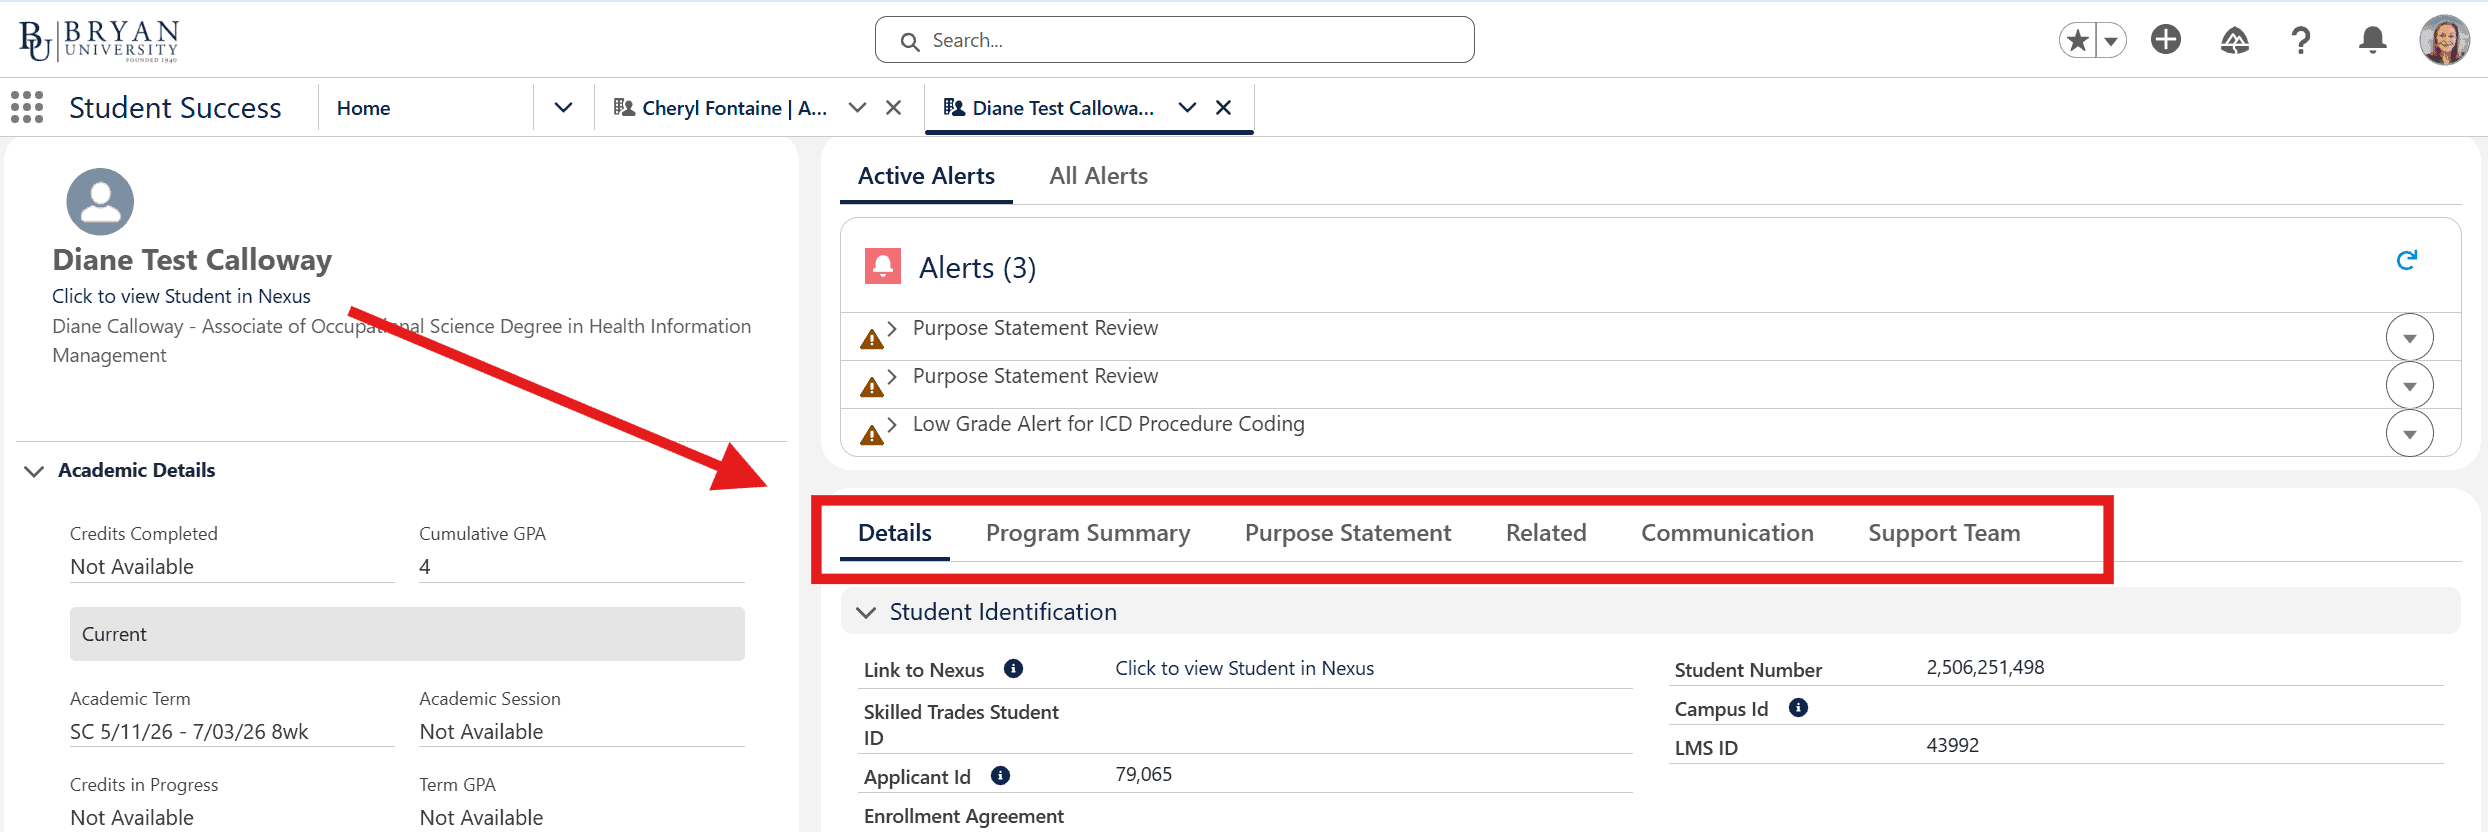
Task: Collapse the Academic Details section
Action: tap(34, 471)
